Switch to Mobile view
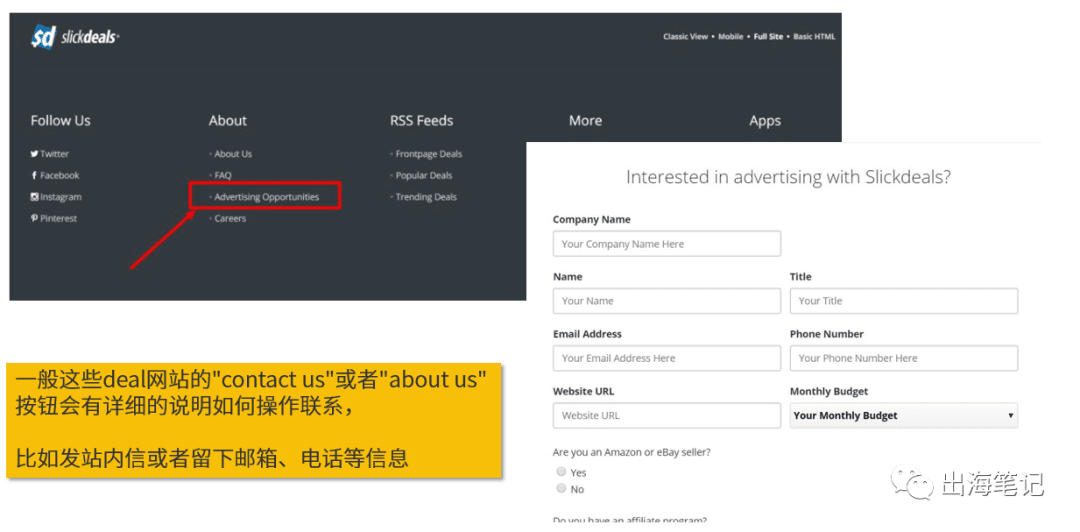This screenshot has height=532, width=1080. click(731, 37)
